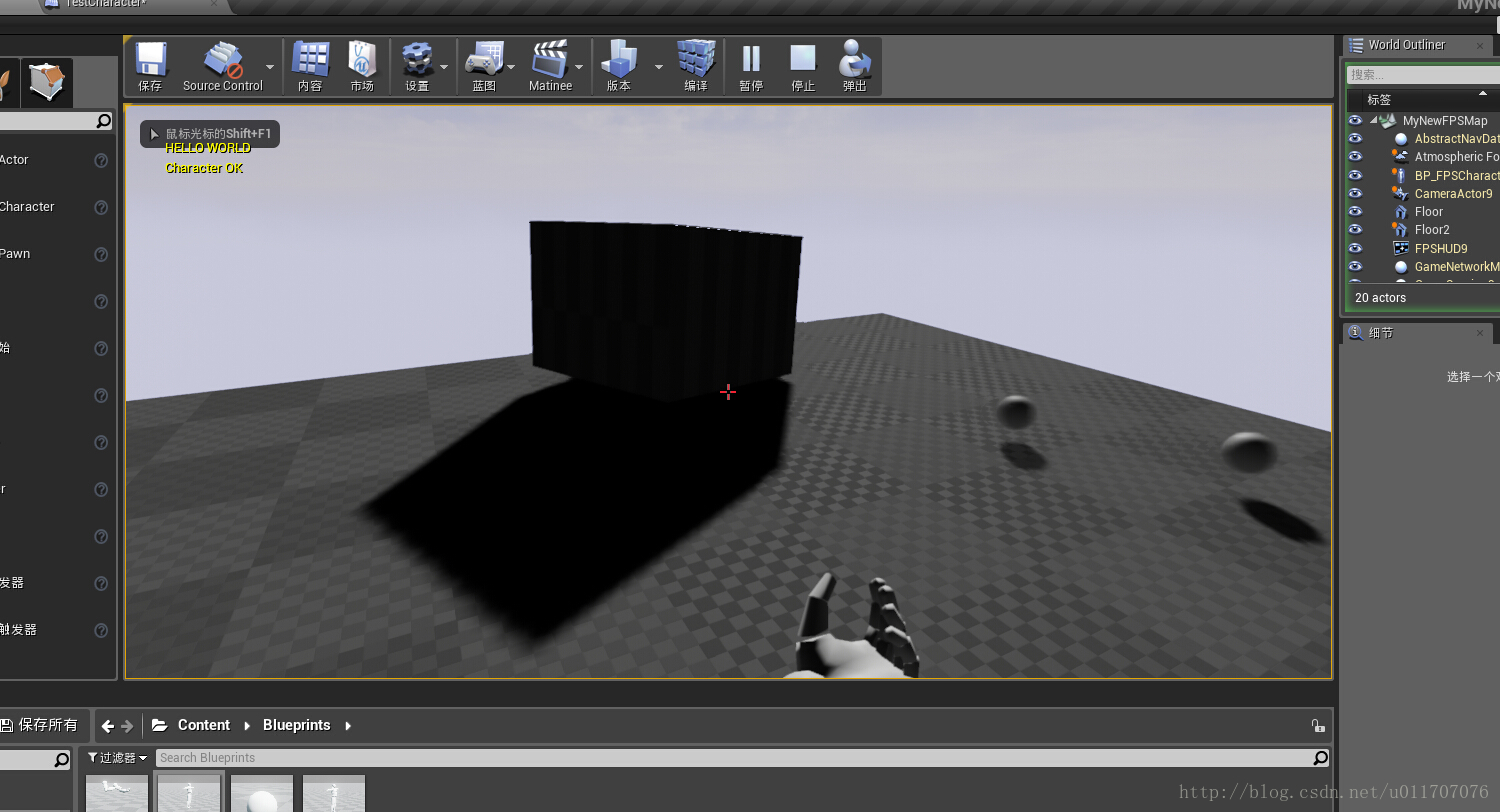The width and height of the screenshot is (1500, 812).
Task: Collapse the MyNewFPSMap tree node
Action: click(1374, 121)
